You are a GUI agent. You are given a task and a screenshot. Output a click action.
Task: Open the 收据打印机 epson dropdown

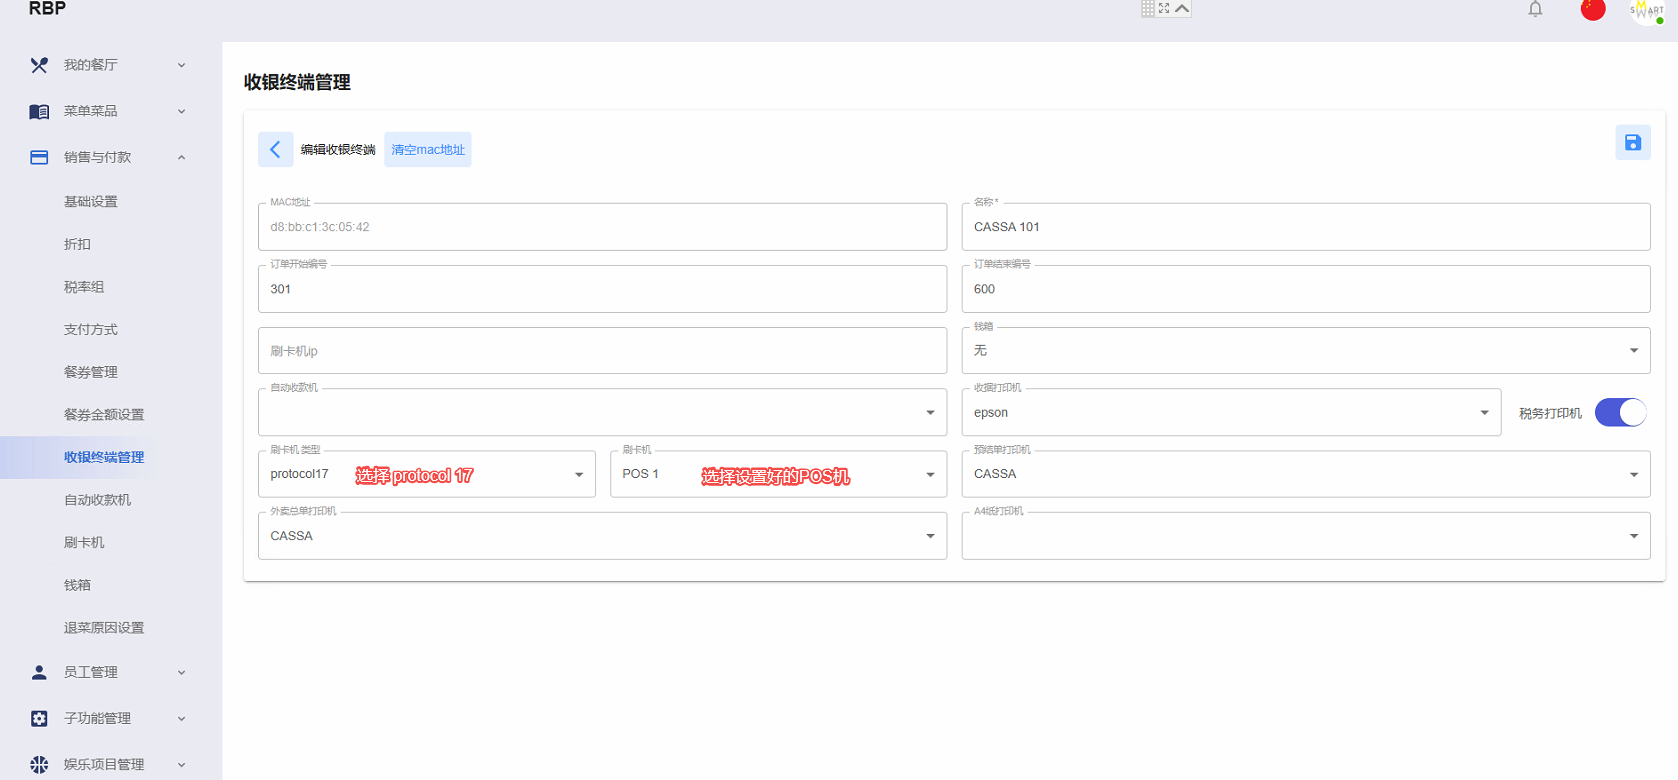1231,412
